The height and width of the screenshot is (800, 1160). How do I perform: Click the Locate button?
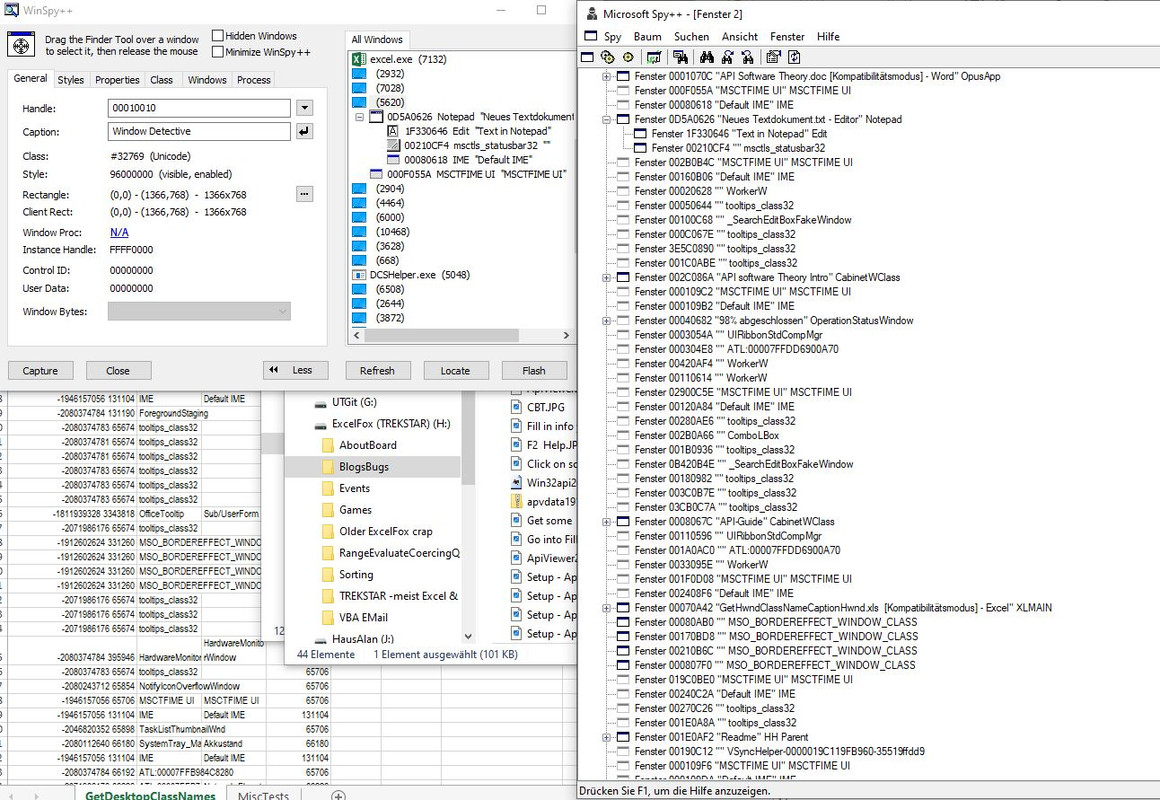[455, 371]
